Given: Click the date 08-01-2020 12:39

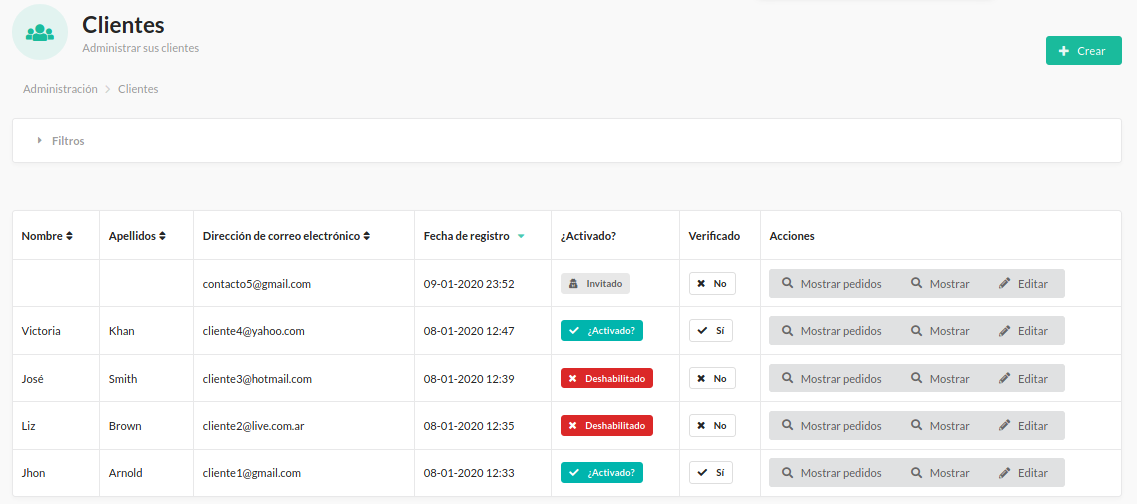Looking at the screenshot, I should click(x=469, y=379).
